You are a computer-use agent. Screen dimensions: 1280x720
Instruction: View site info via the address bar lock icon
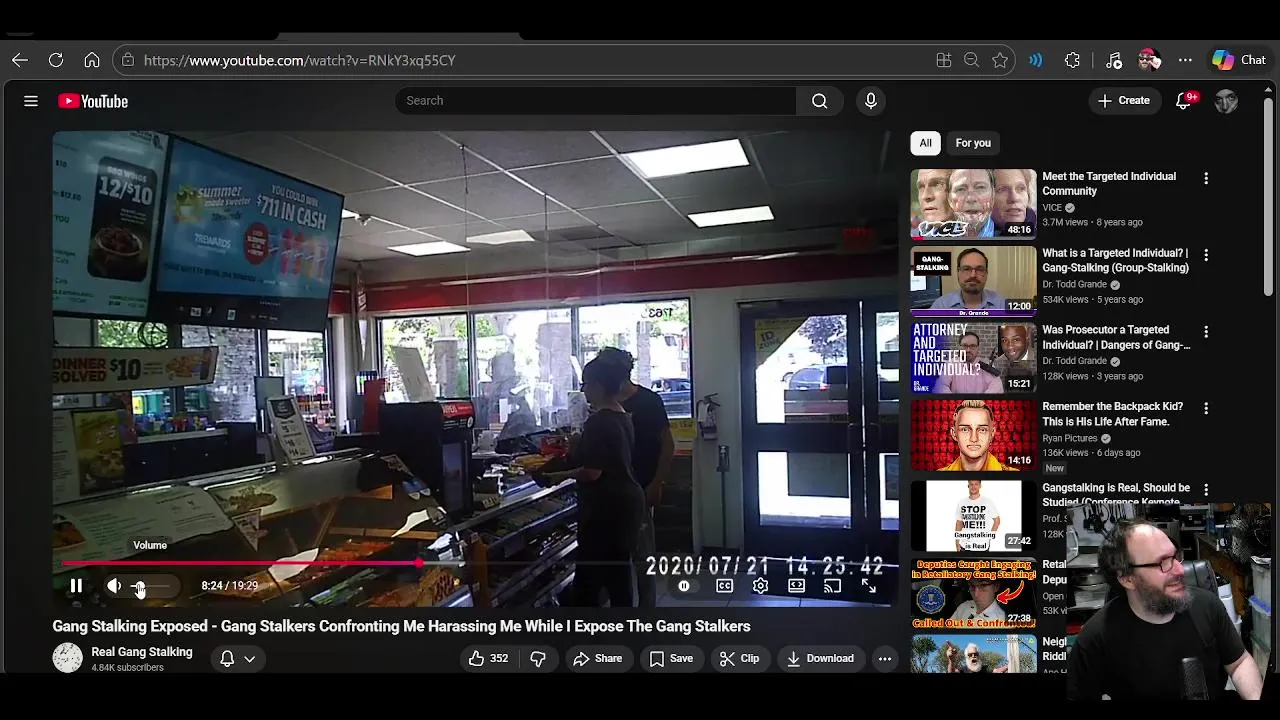click(127, 60)
